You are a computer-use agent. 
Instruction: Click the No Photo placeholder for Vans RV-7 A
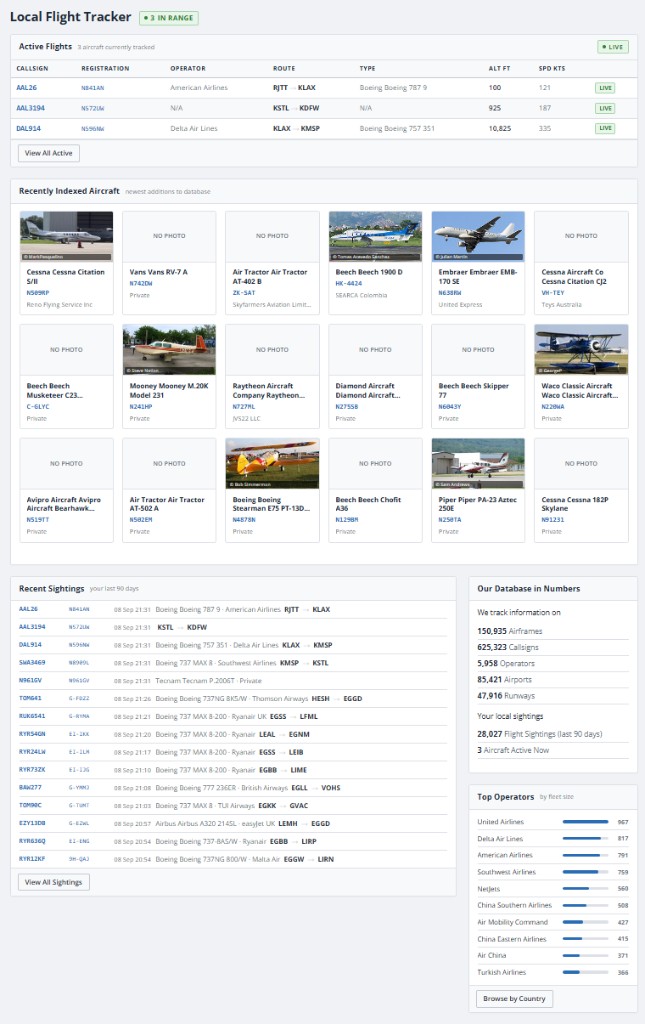[169, 236]
